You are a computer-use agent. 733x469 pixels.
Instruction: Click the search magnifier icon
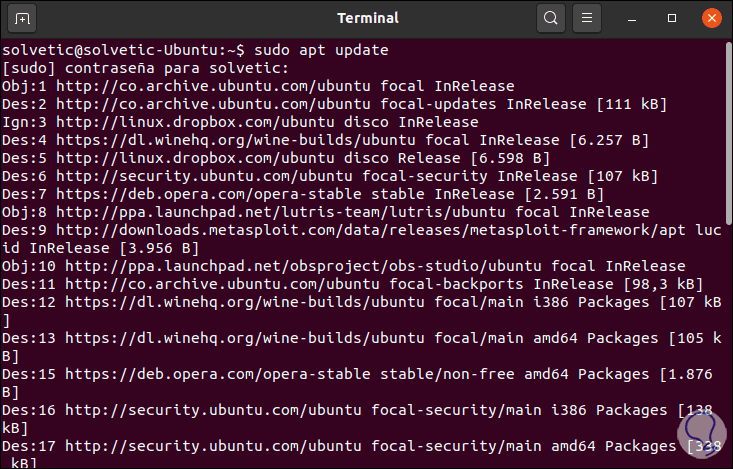[x=550, y=18]
